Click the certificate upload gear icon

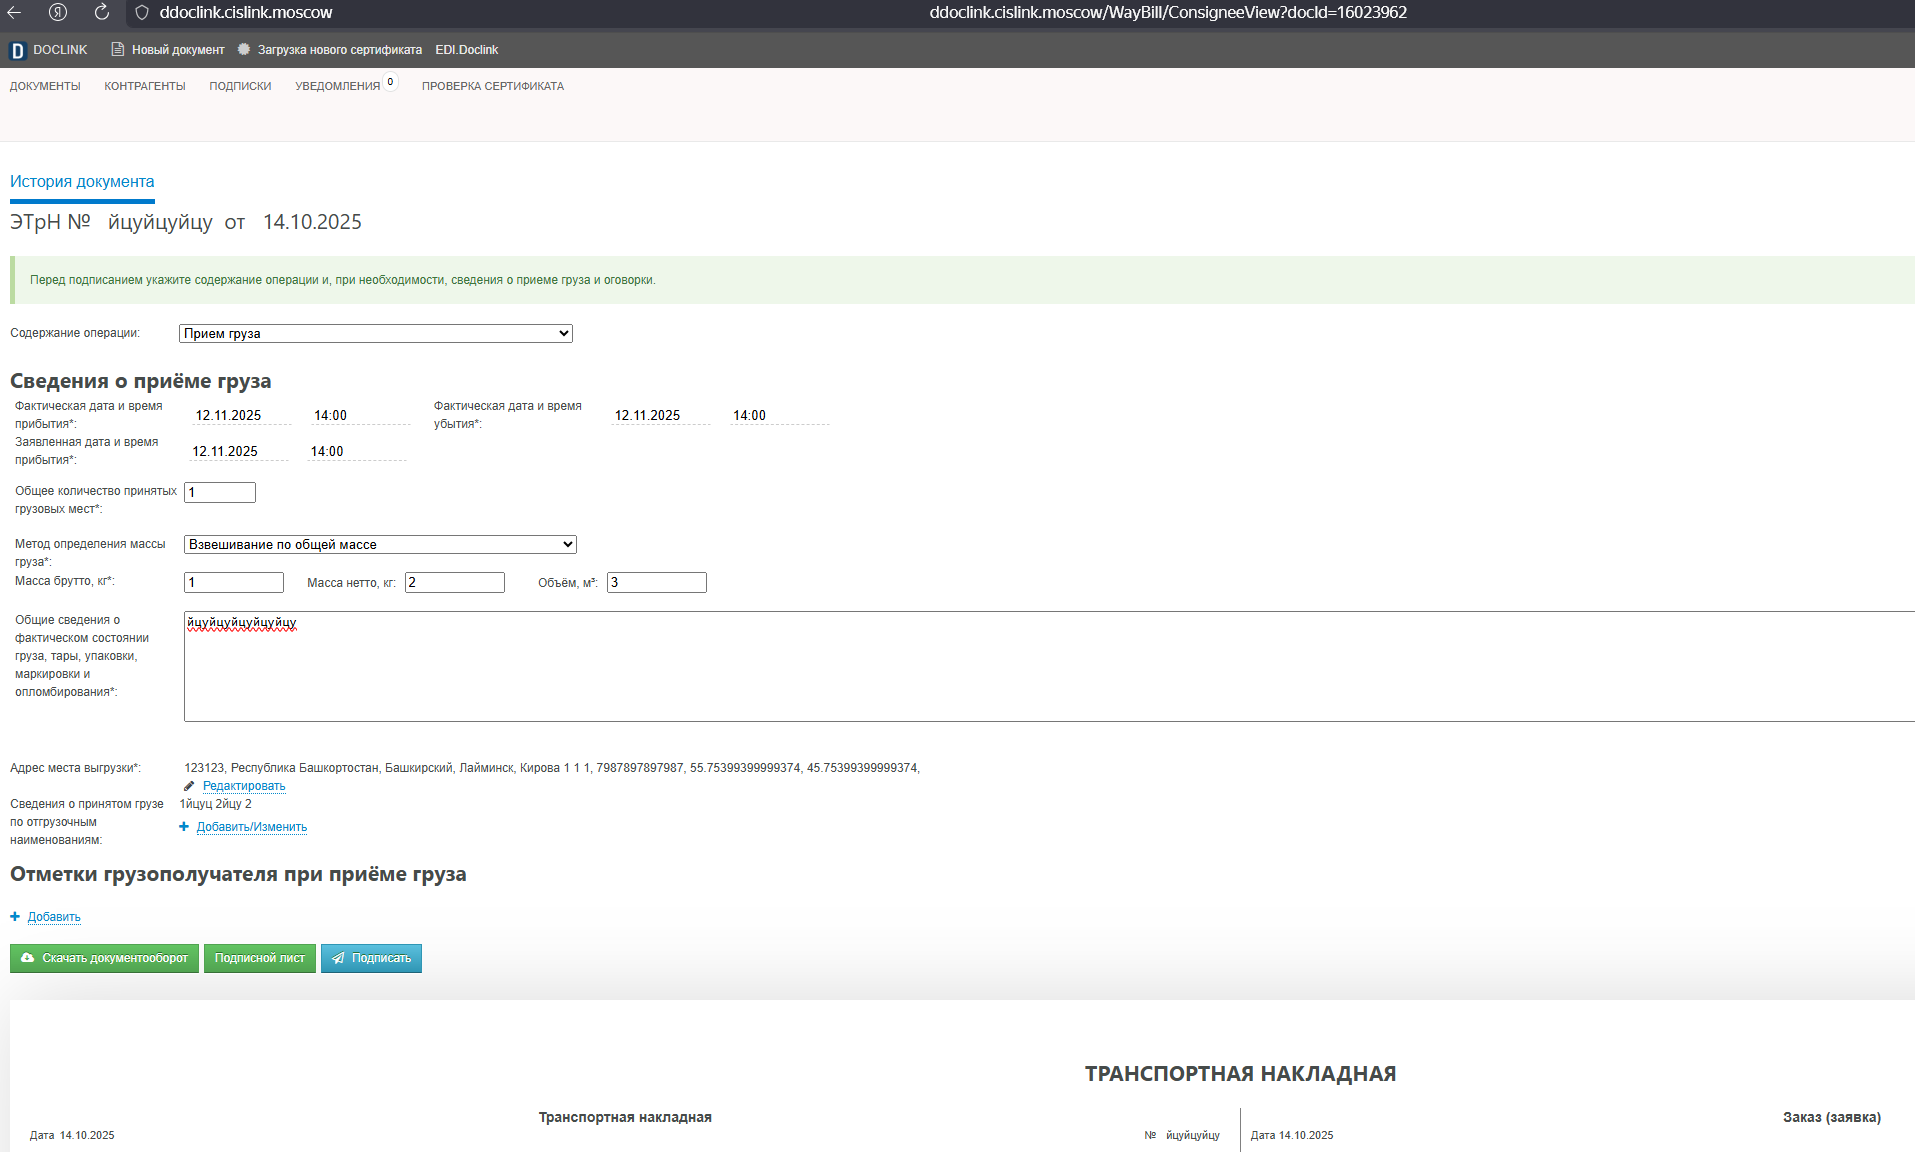pos(244,49)
